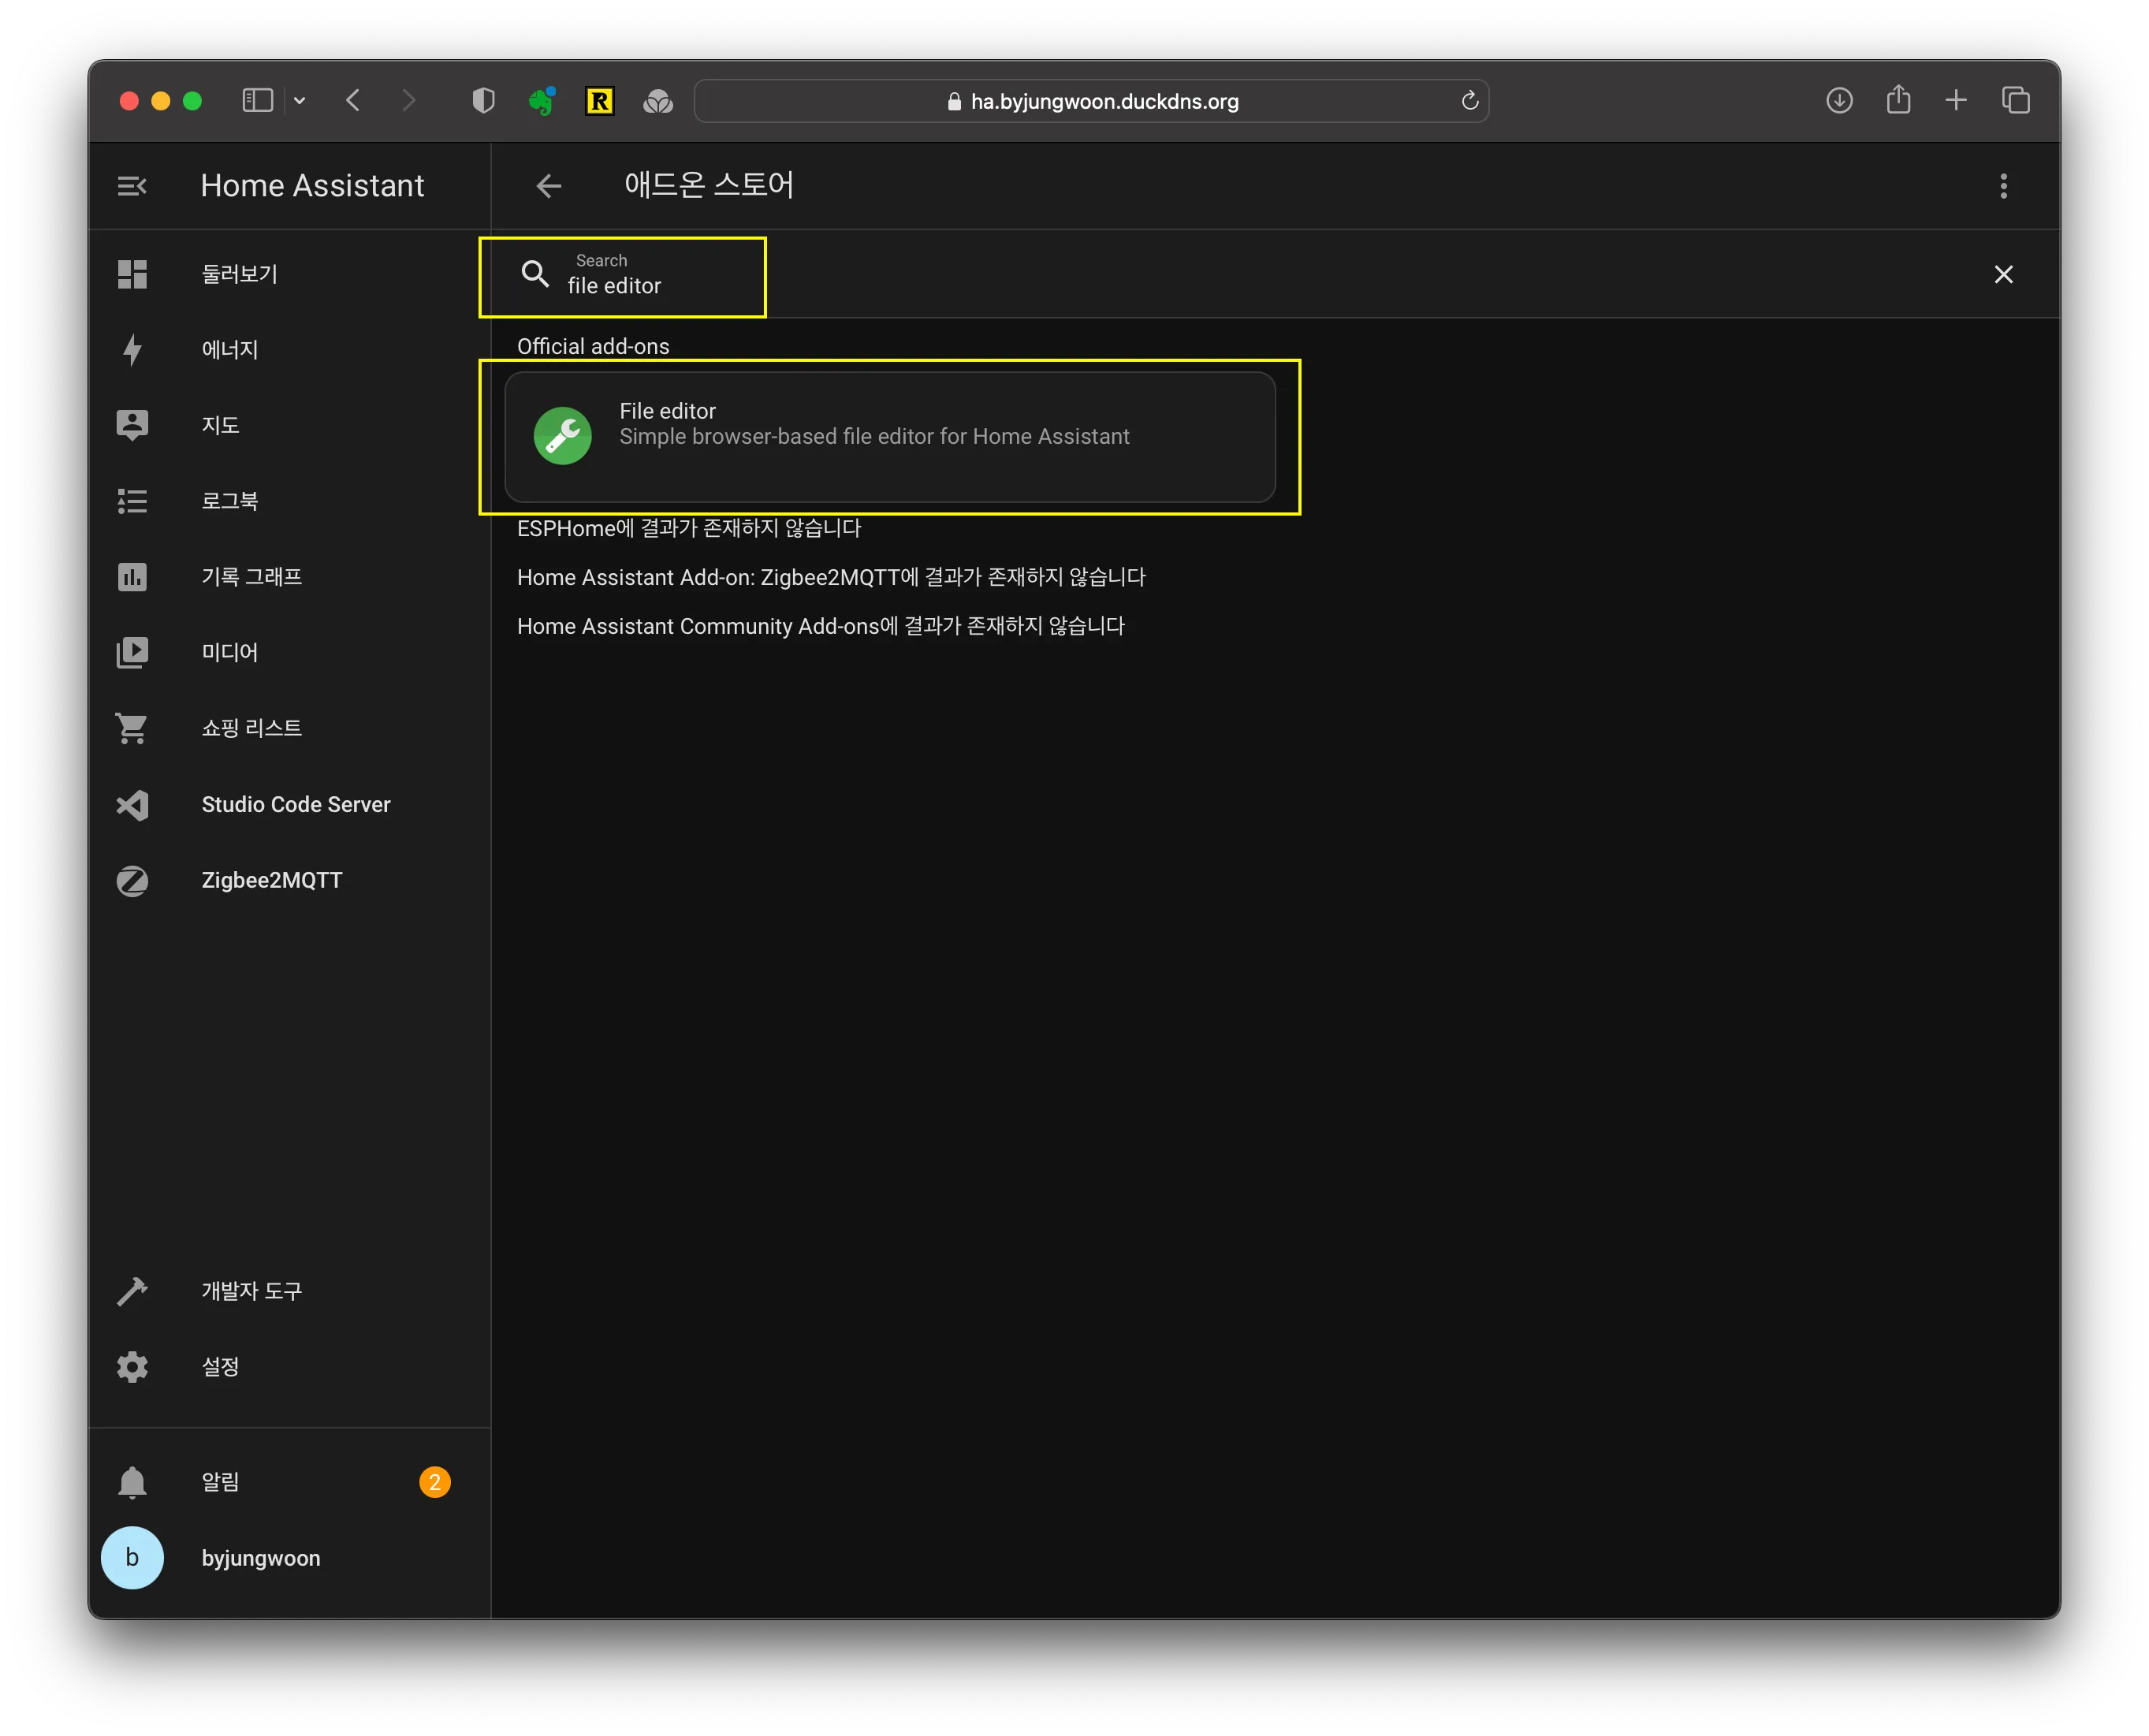Click Community Add-ons no results text
This screenshot has width=2149, height=1736.
pyautogui.click(x=821, y=626)
